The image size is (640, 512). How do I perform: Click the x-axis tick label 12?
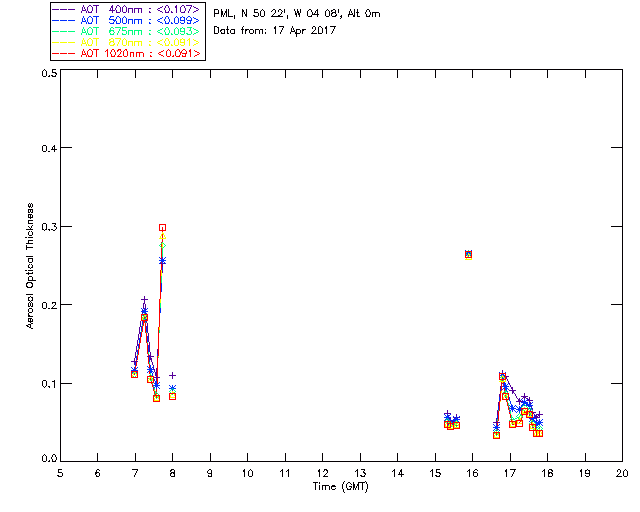(322, 473)
